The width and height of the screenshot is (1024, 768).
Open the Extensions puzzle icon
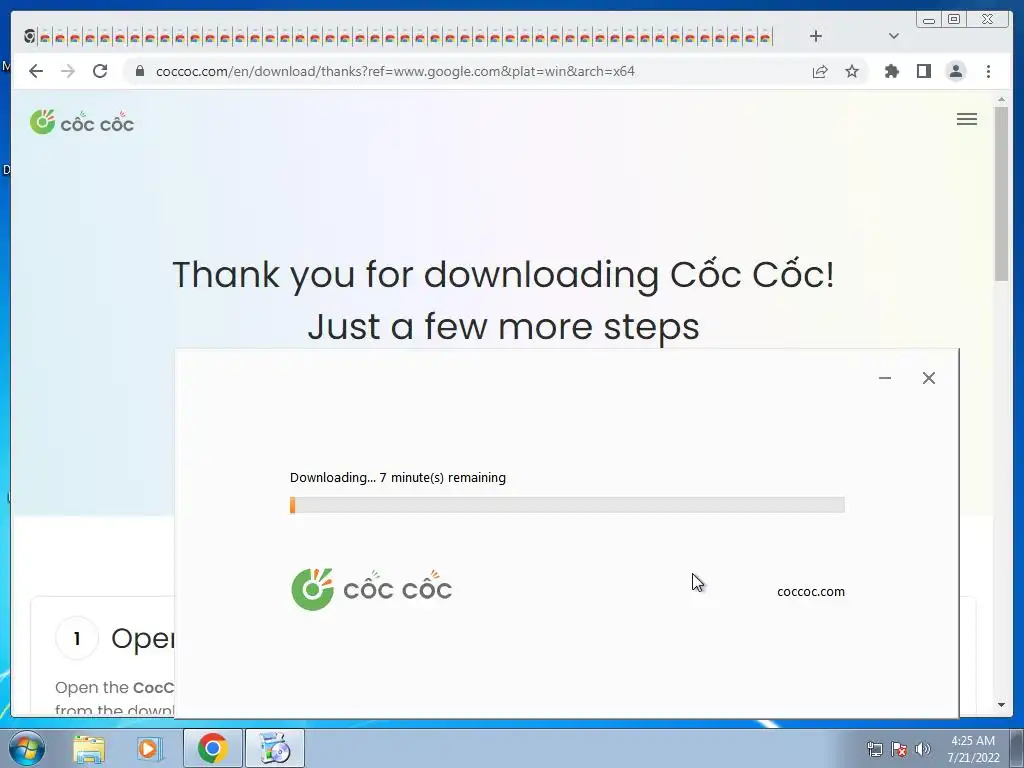(891, 71)
